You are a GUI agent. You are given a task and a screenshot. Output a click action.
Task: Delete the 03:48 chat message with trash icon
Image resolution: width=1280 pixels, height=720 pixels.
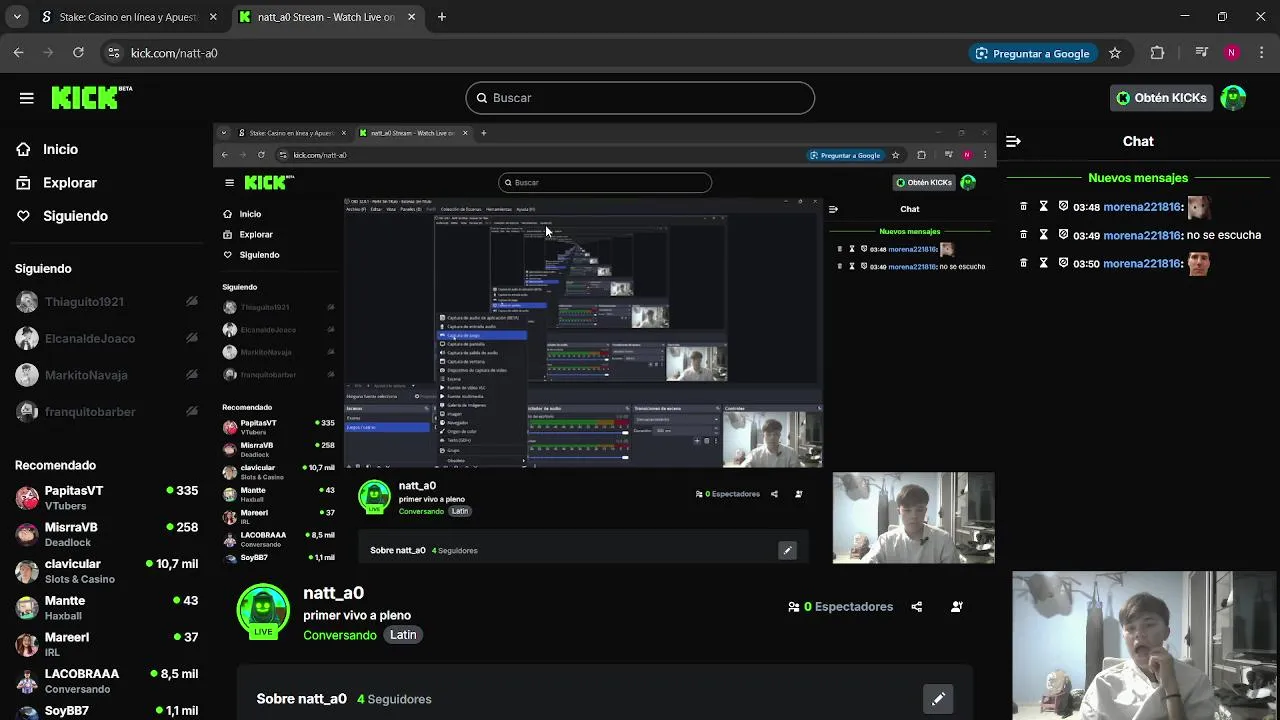(1023, 207)
